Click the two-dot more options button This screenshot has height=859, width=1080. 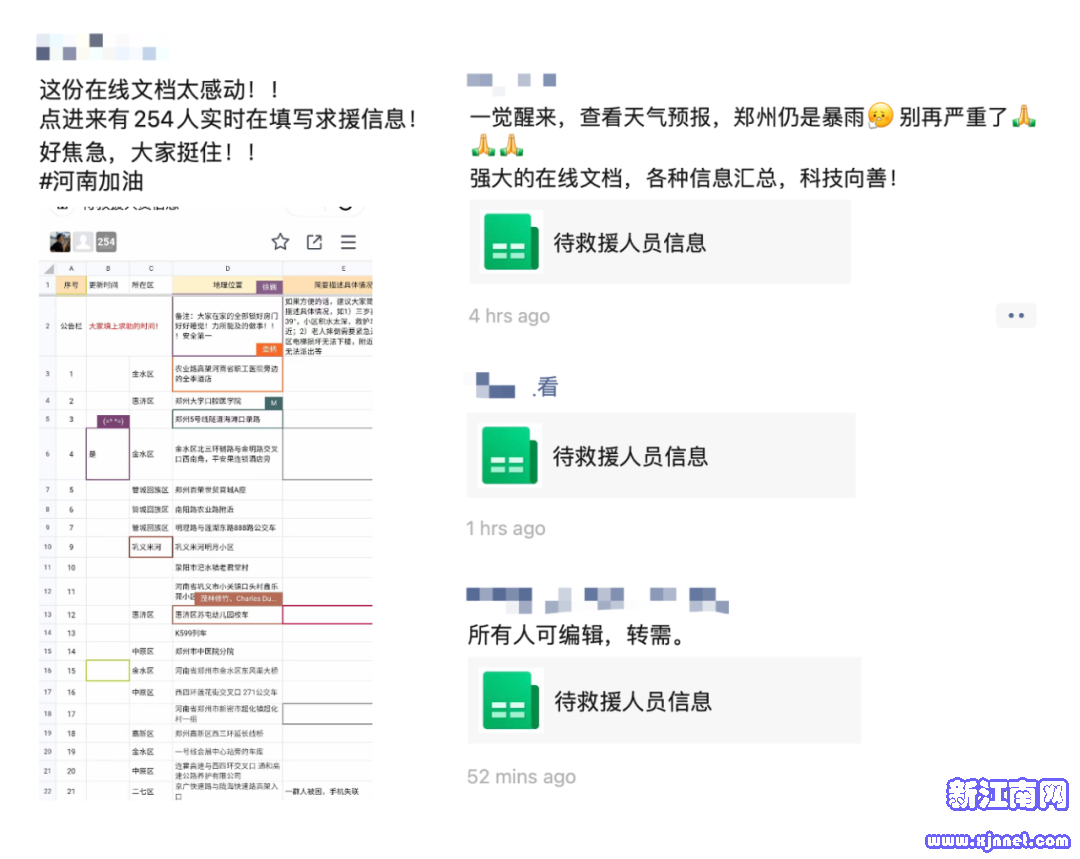click(x=1016, y=316)
